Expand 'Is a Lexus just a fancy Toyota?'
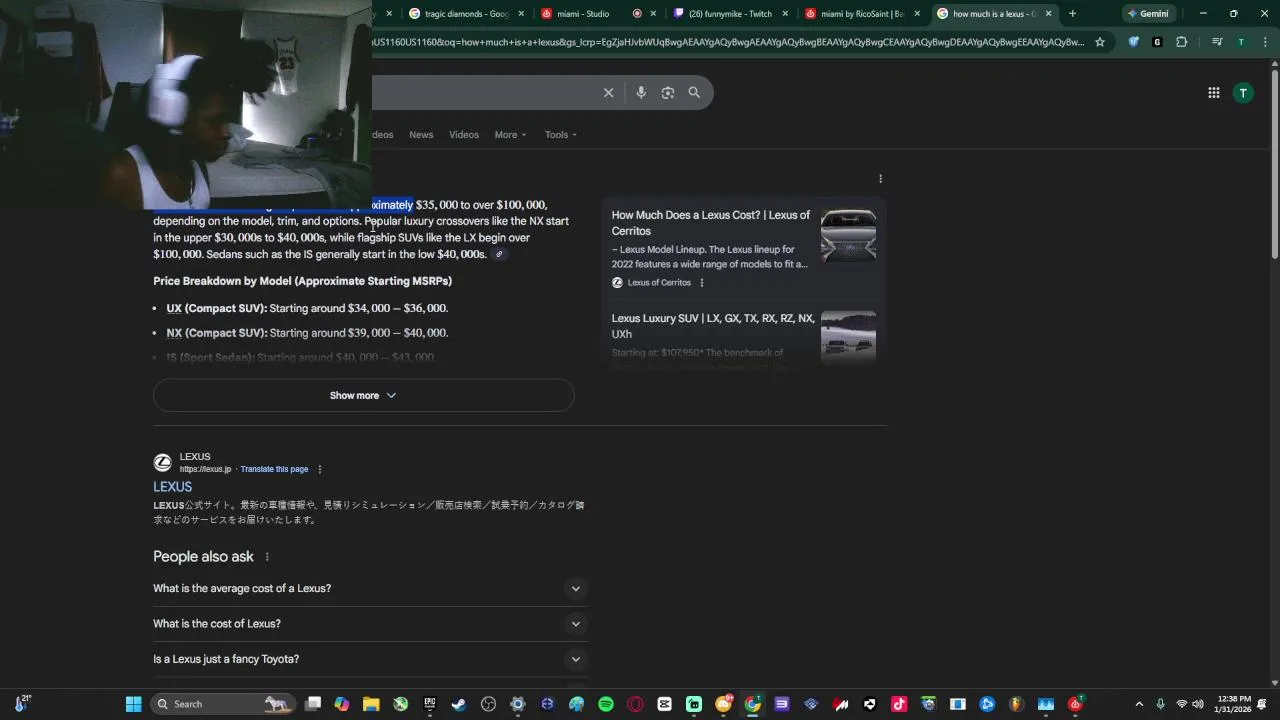This screenshot has height=720, width=1280. (x=368, y=659)
